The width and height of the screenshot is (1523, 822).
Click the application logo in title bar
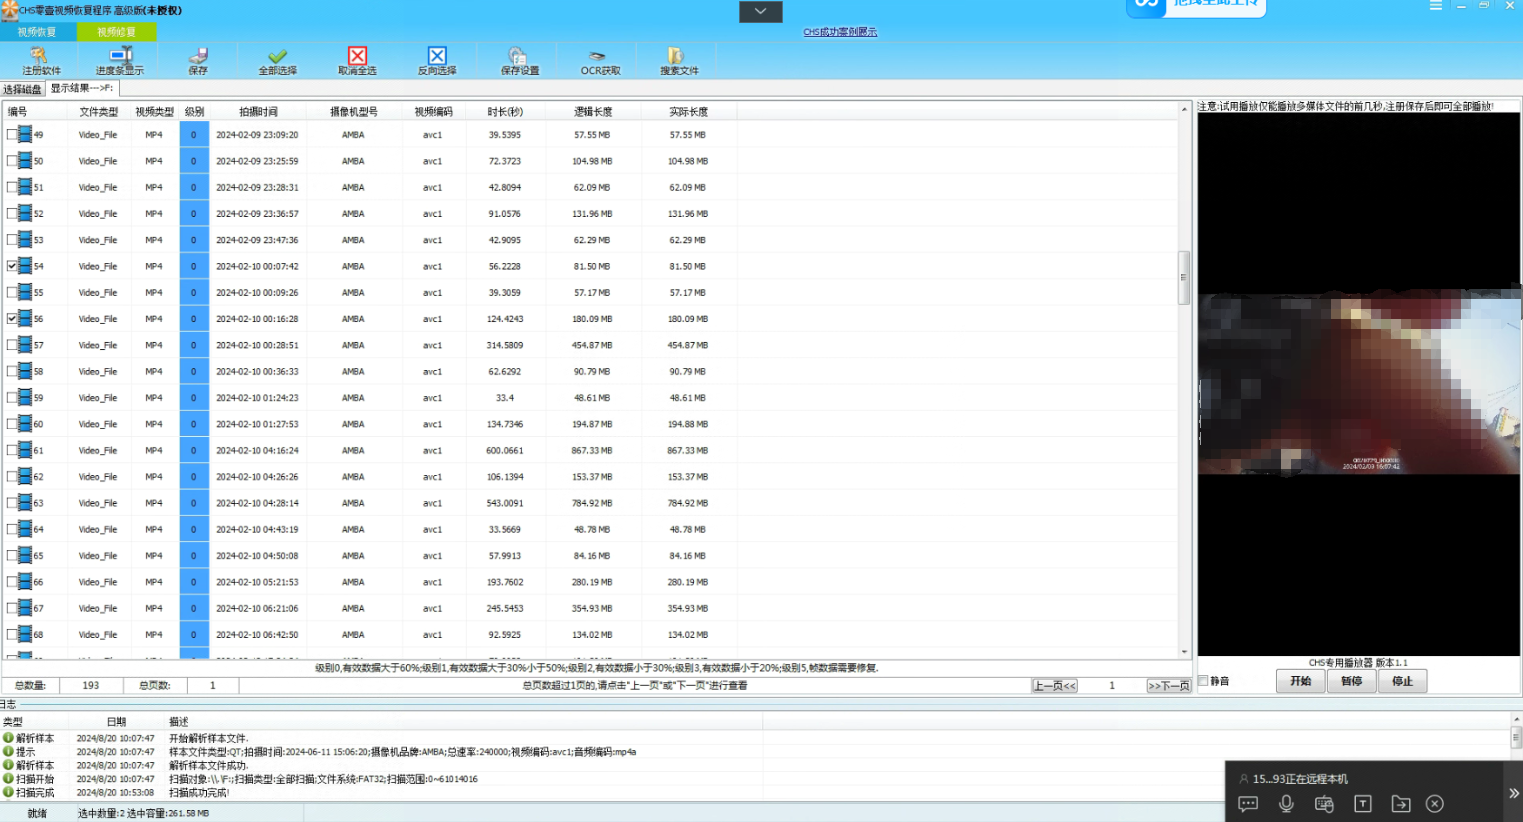coord(9,10)
